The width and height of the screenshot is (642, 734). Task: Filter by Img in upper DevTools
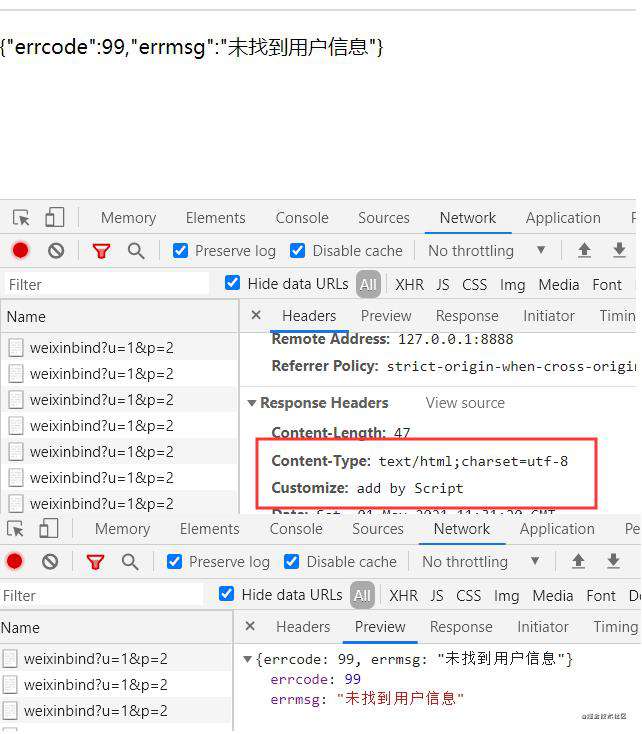point(512,285)
